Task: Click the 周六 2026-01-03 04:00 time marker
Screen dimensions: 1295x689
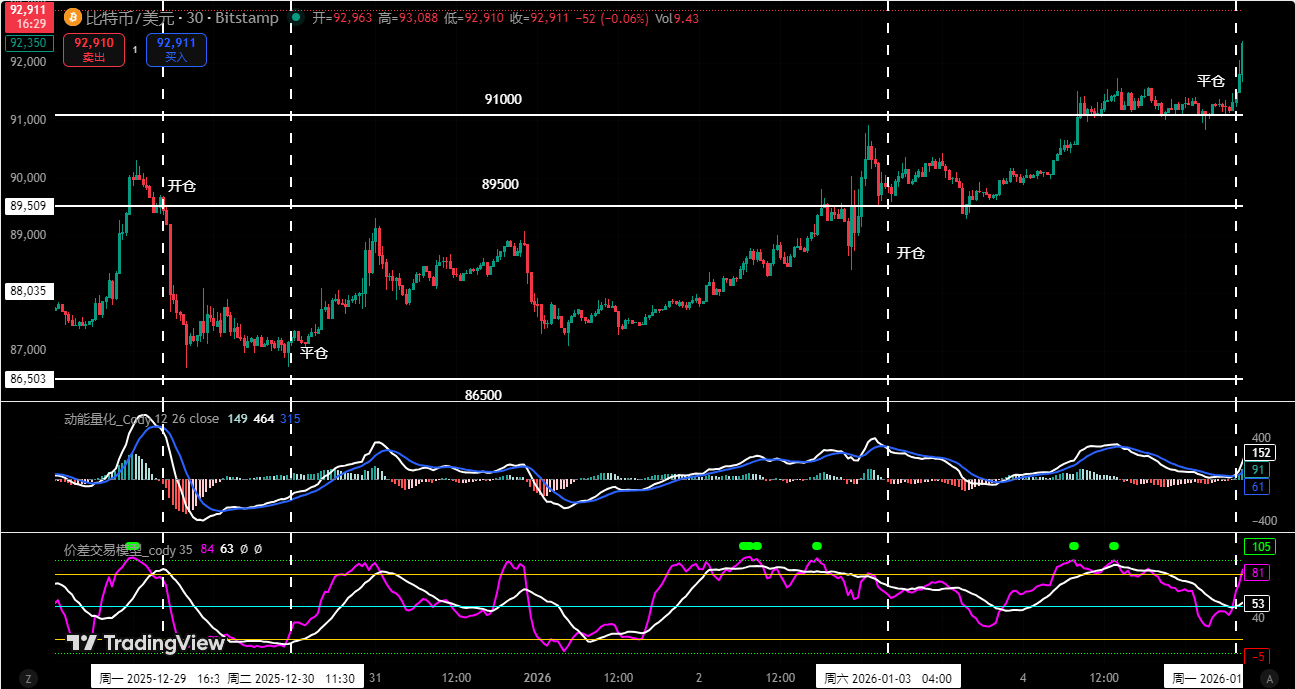Action: click(887, 678)
